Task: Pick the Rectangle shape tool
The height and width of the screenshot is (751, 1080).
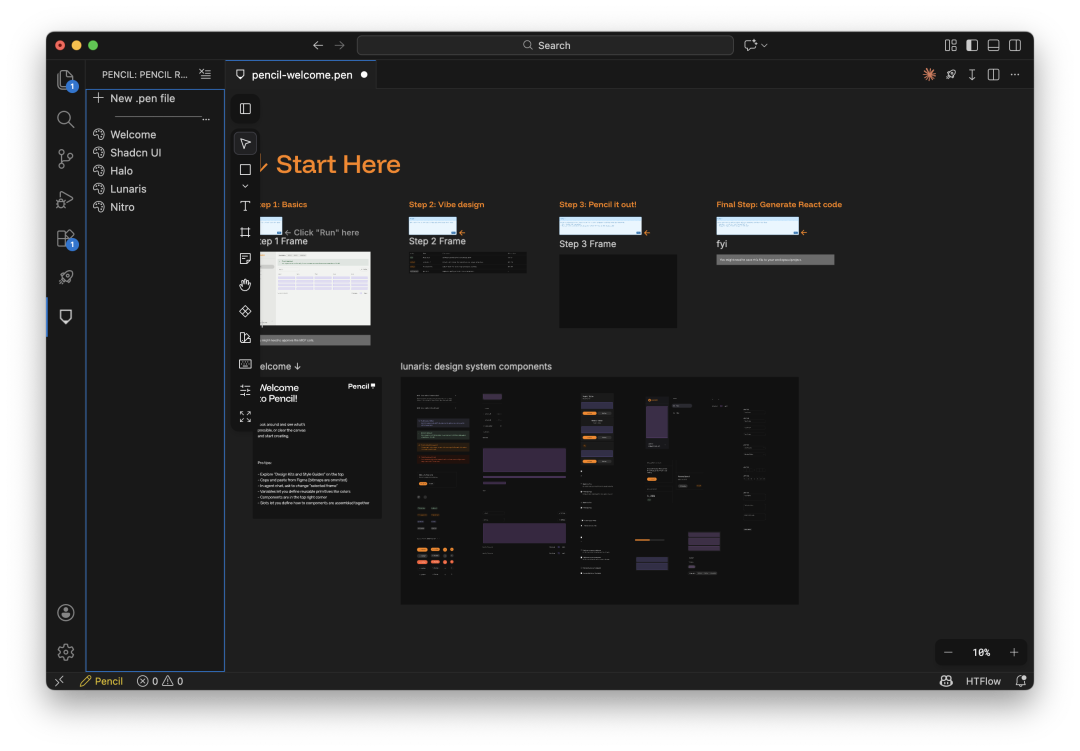Action: click(x=245, y=170)
